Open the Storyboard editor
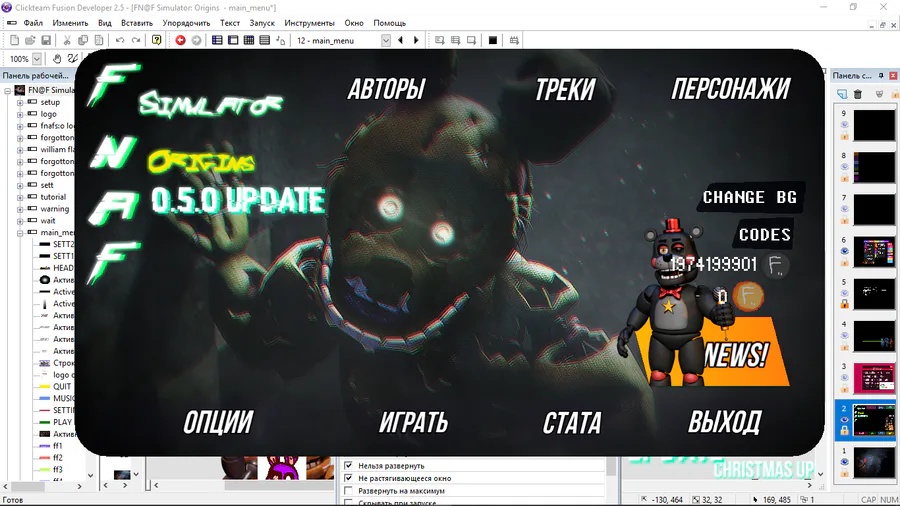Viewport: 900px width, 506px height. pos(217,40)
